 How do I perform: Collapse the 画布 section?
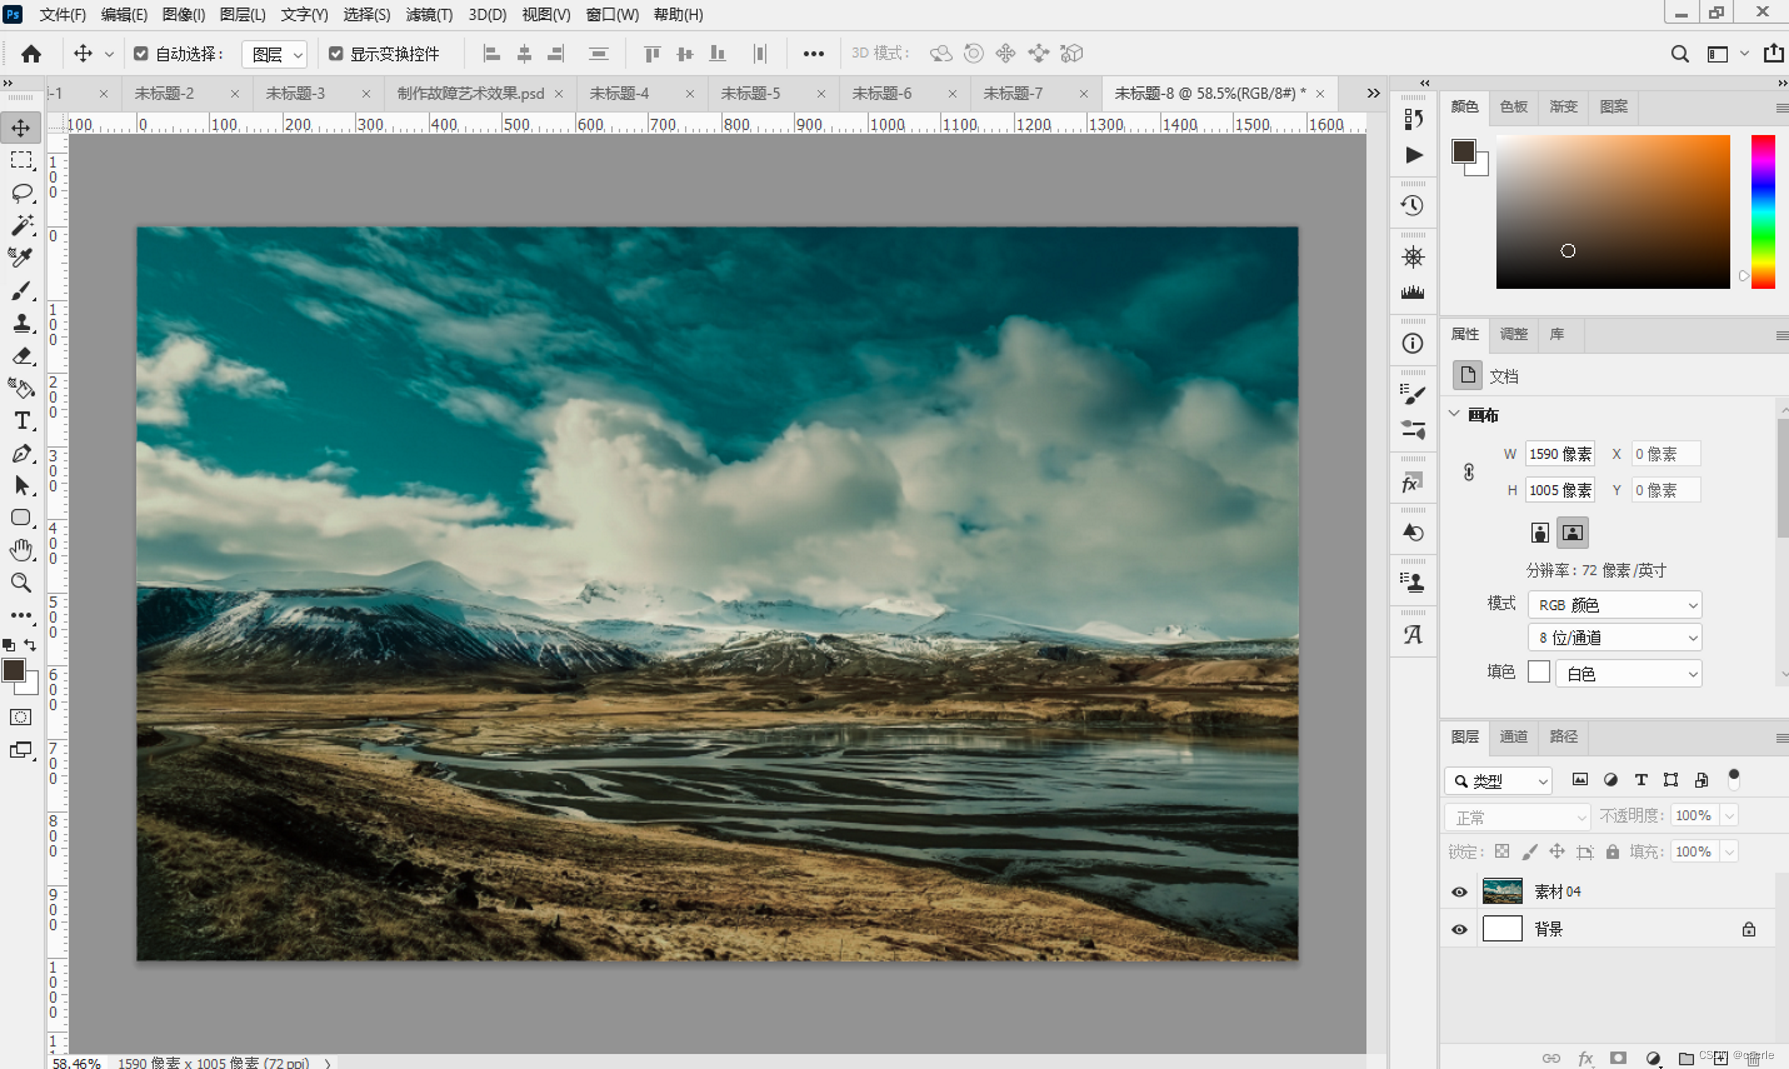(x=1455, y=414)
